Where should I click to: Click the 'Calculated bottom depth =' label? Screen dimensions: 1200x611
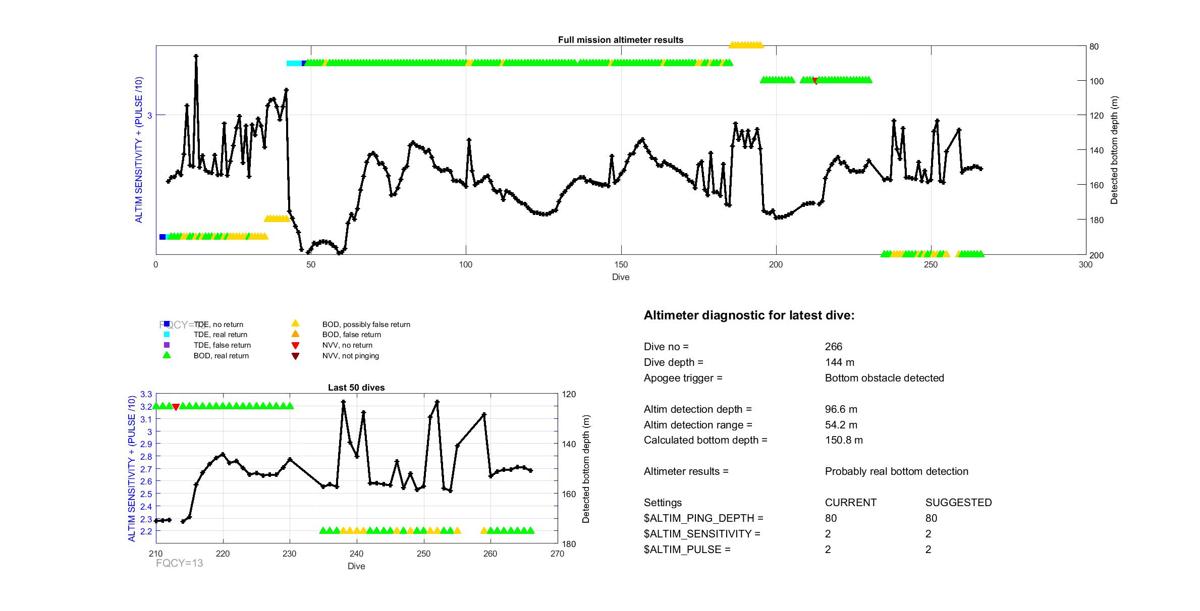pyautogui.click(x=705, y=440)
